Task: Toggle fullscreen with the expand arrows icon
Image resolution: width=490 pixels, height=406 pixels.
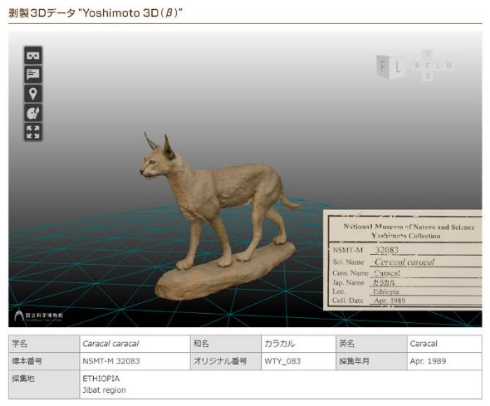Action: [x=33, y=132]
